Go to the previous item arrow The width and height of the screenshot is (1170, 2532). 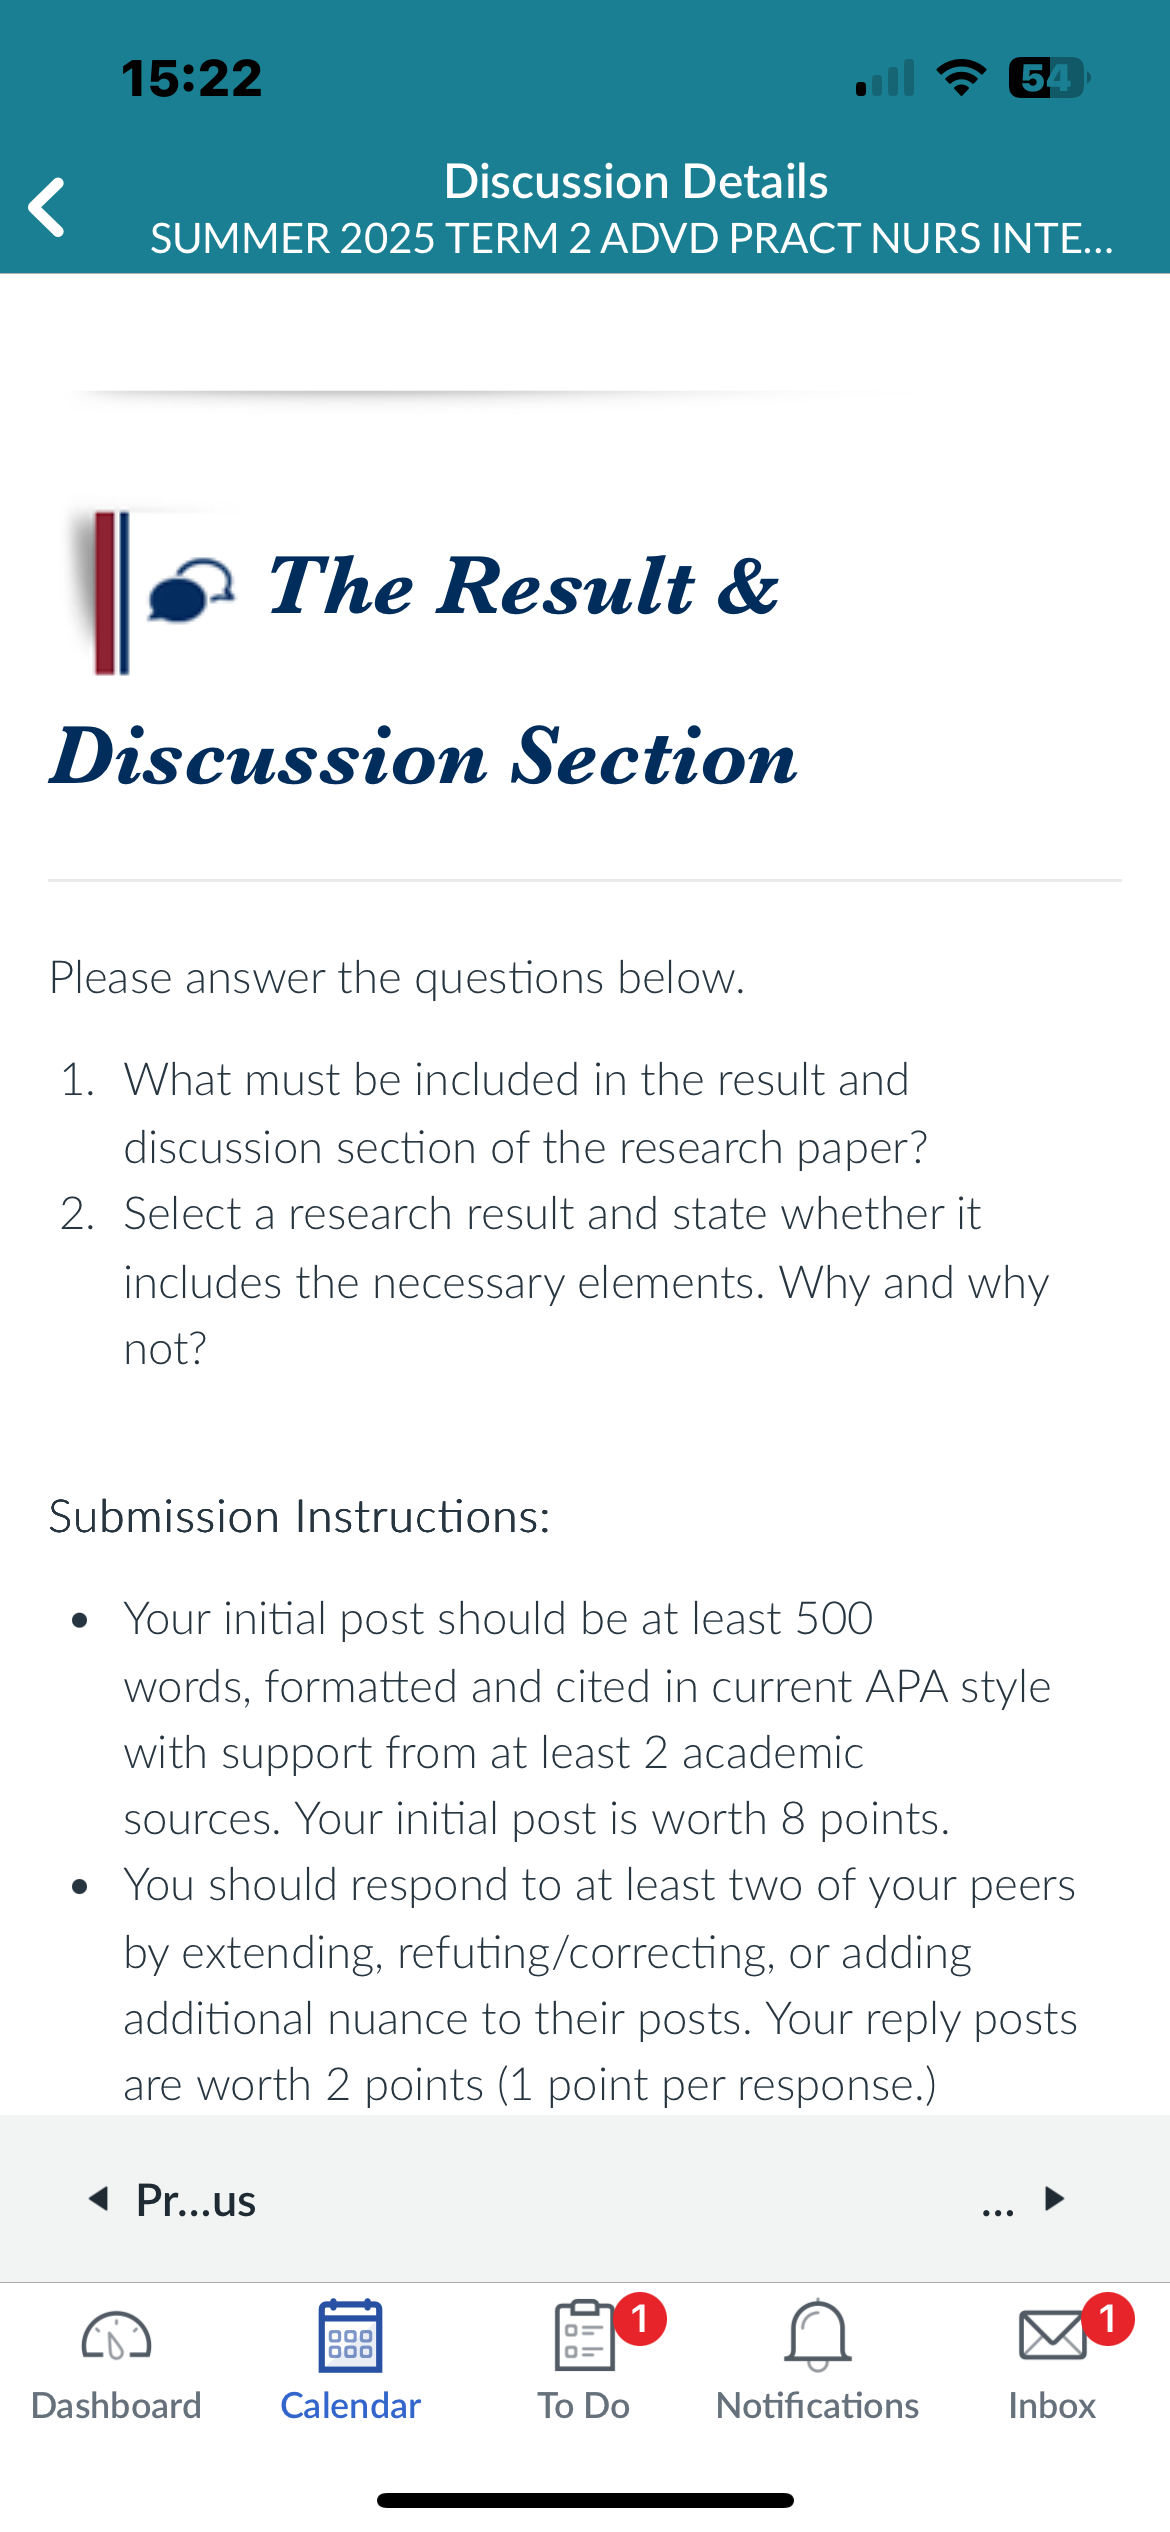point(98,2198)
